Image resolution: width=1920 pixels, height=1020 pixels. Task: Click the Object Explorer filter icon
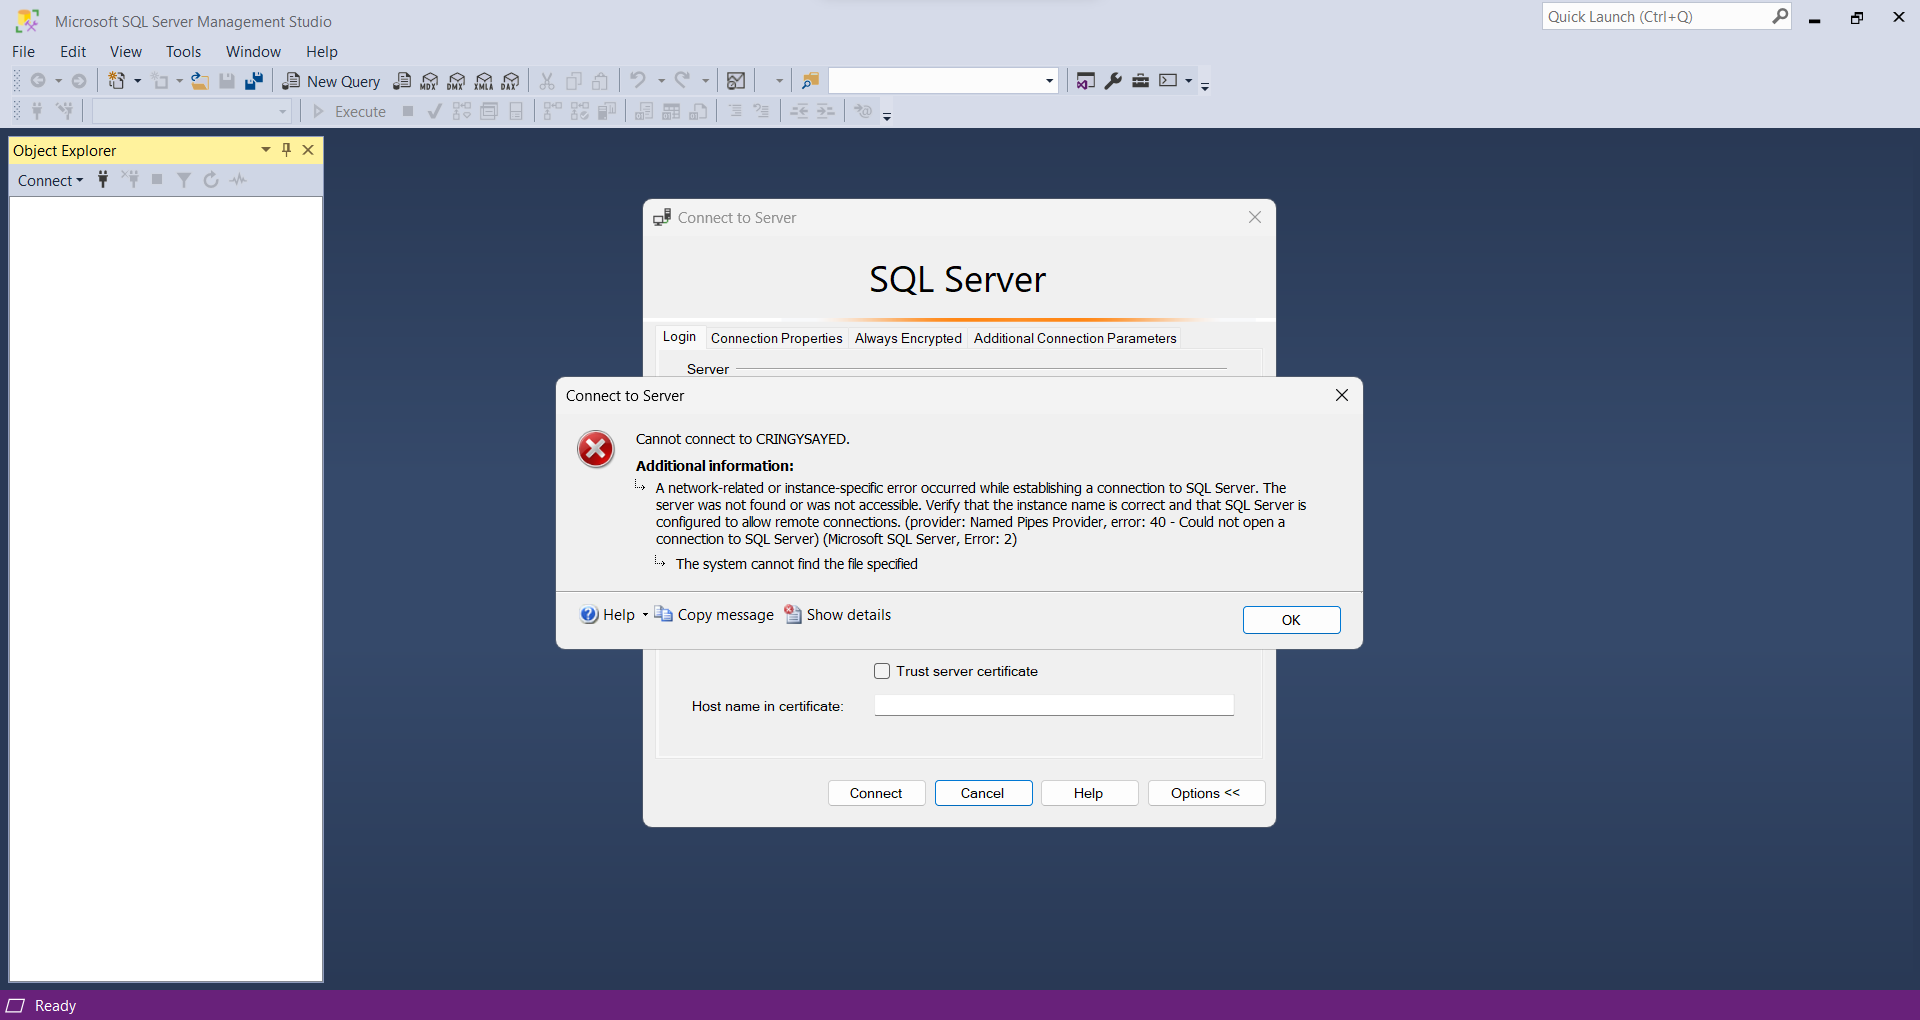click(184, 180)
